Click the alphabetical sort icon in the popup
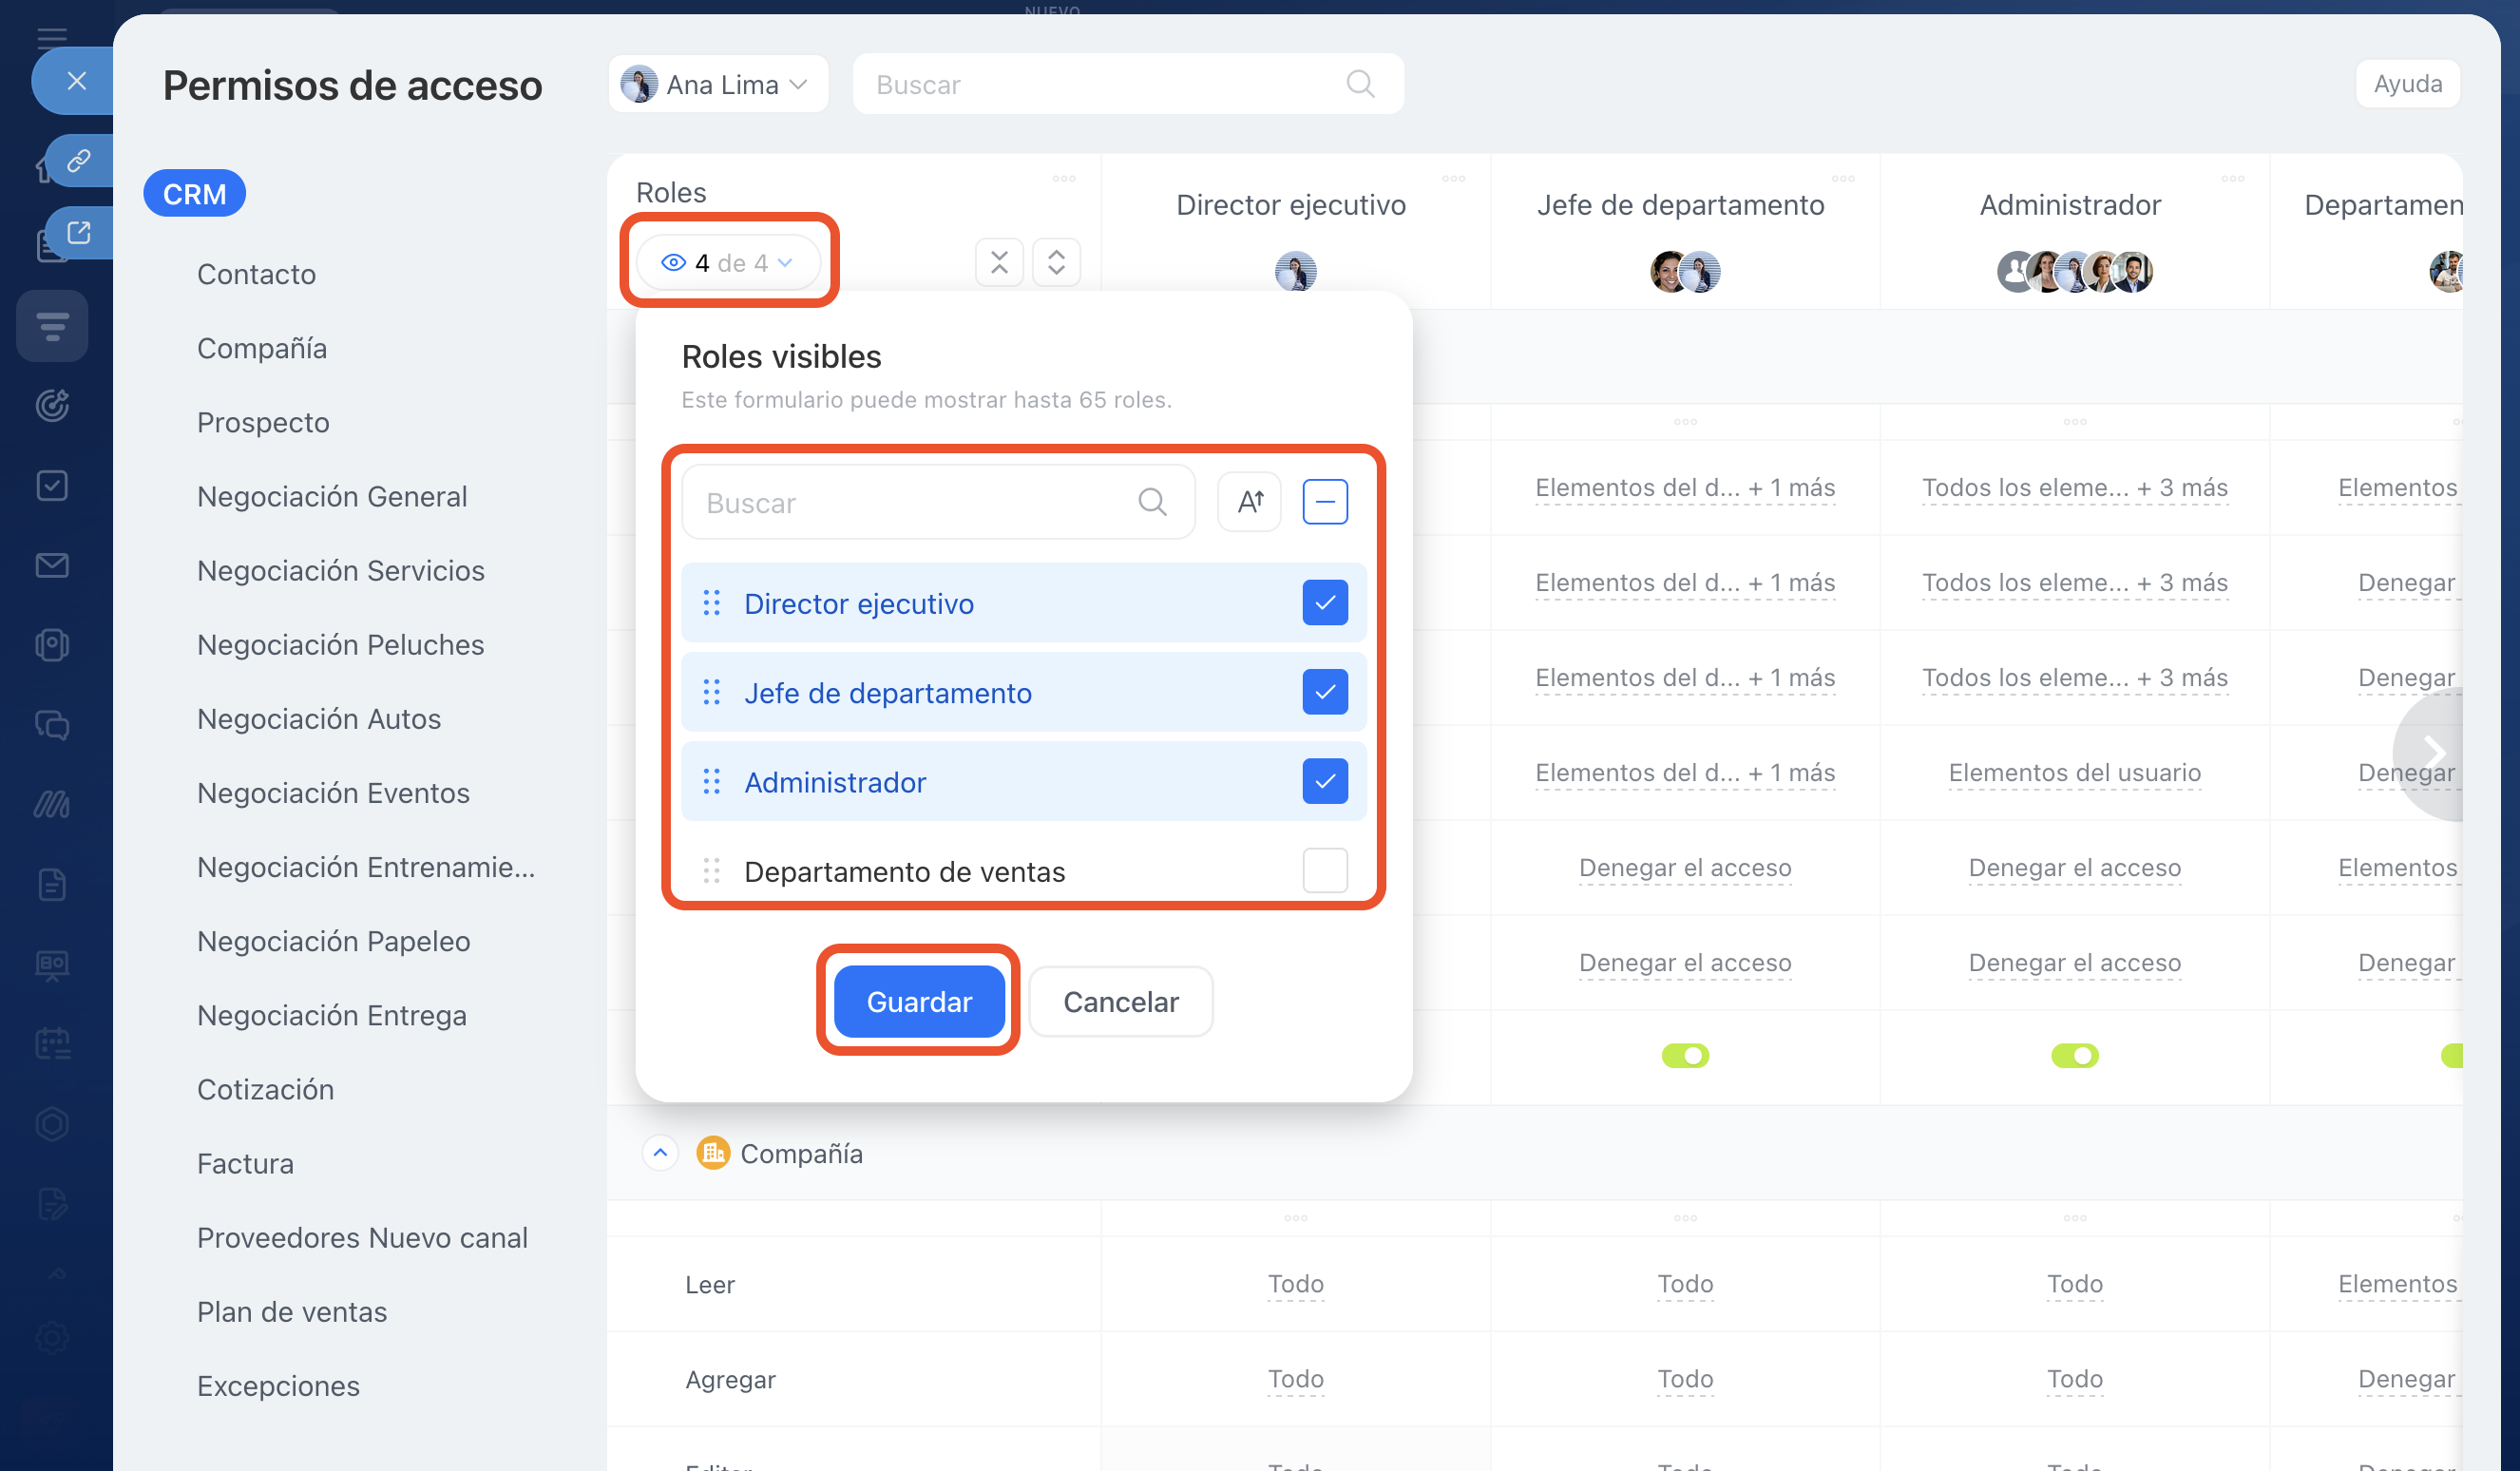This screenshot has width=2520, height=1471. [1249, 502]
